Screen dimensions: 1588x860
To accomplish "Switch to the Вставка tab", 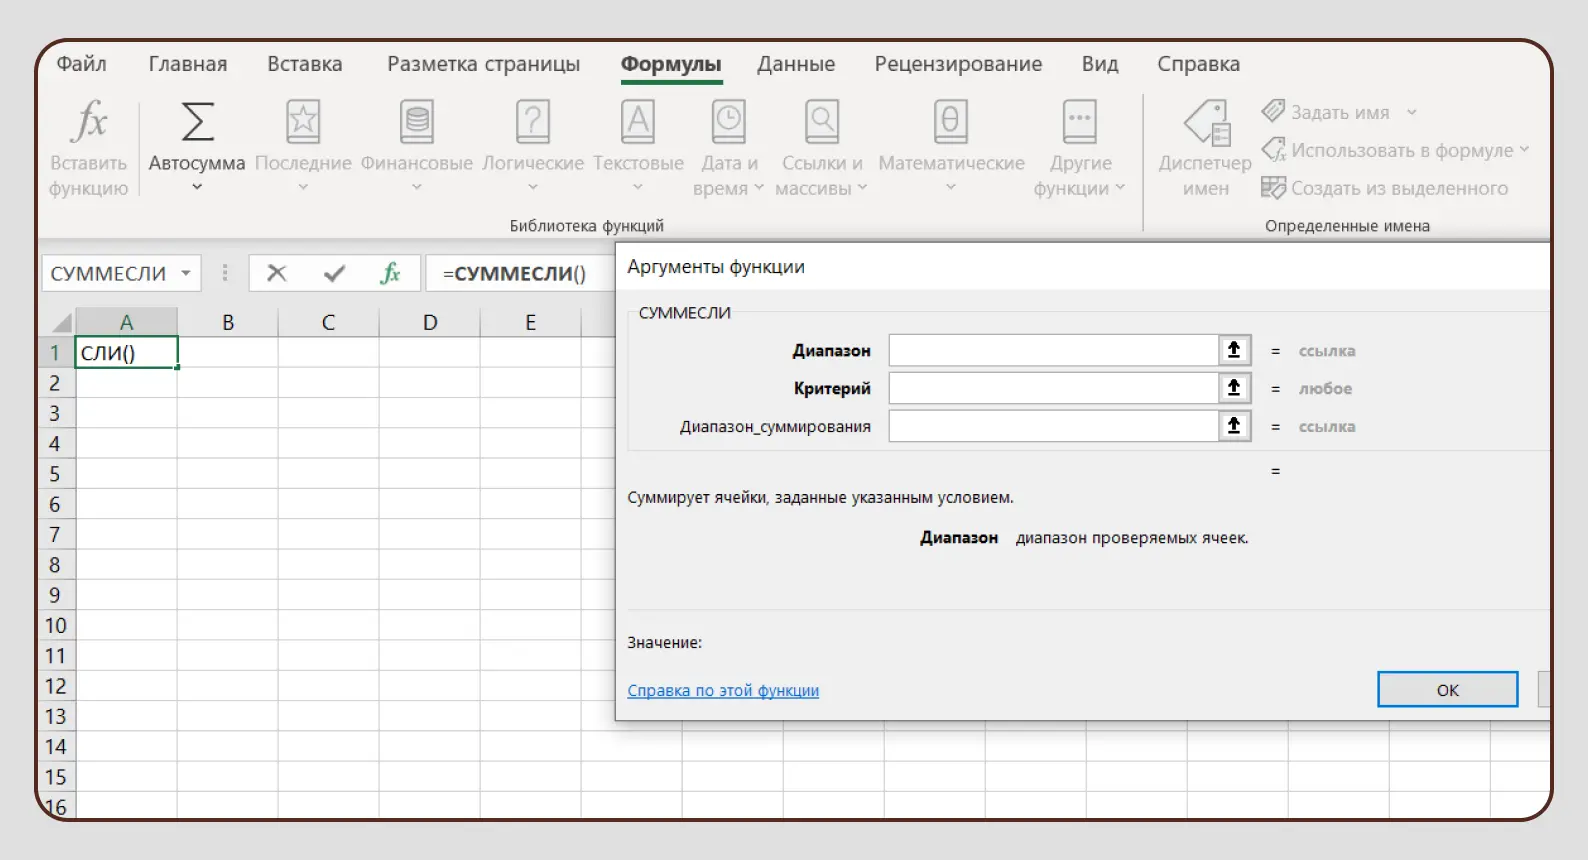I will pyautogui.click(x=305, y=64).
